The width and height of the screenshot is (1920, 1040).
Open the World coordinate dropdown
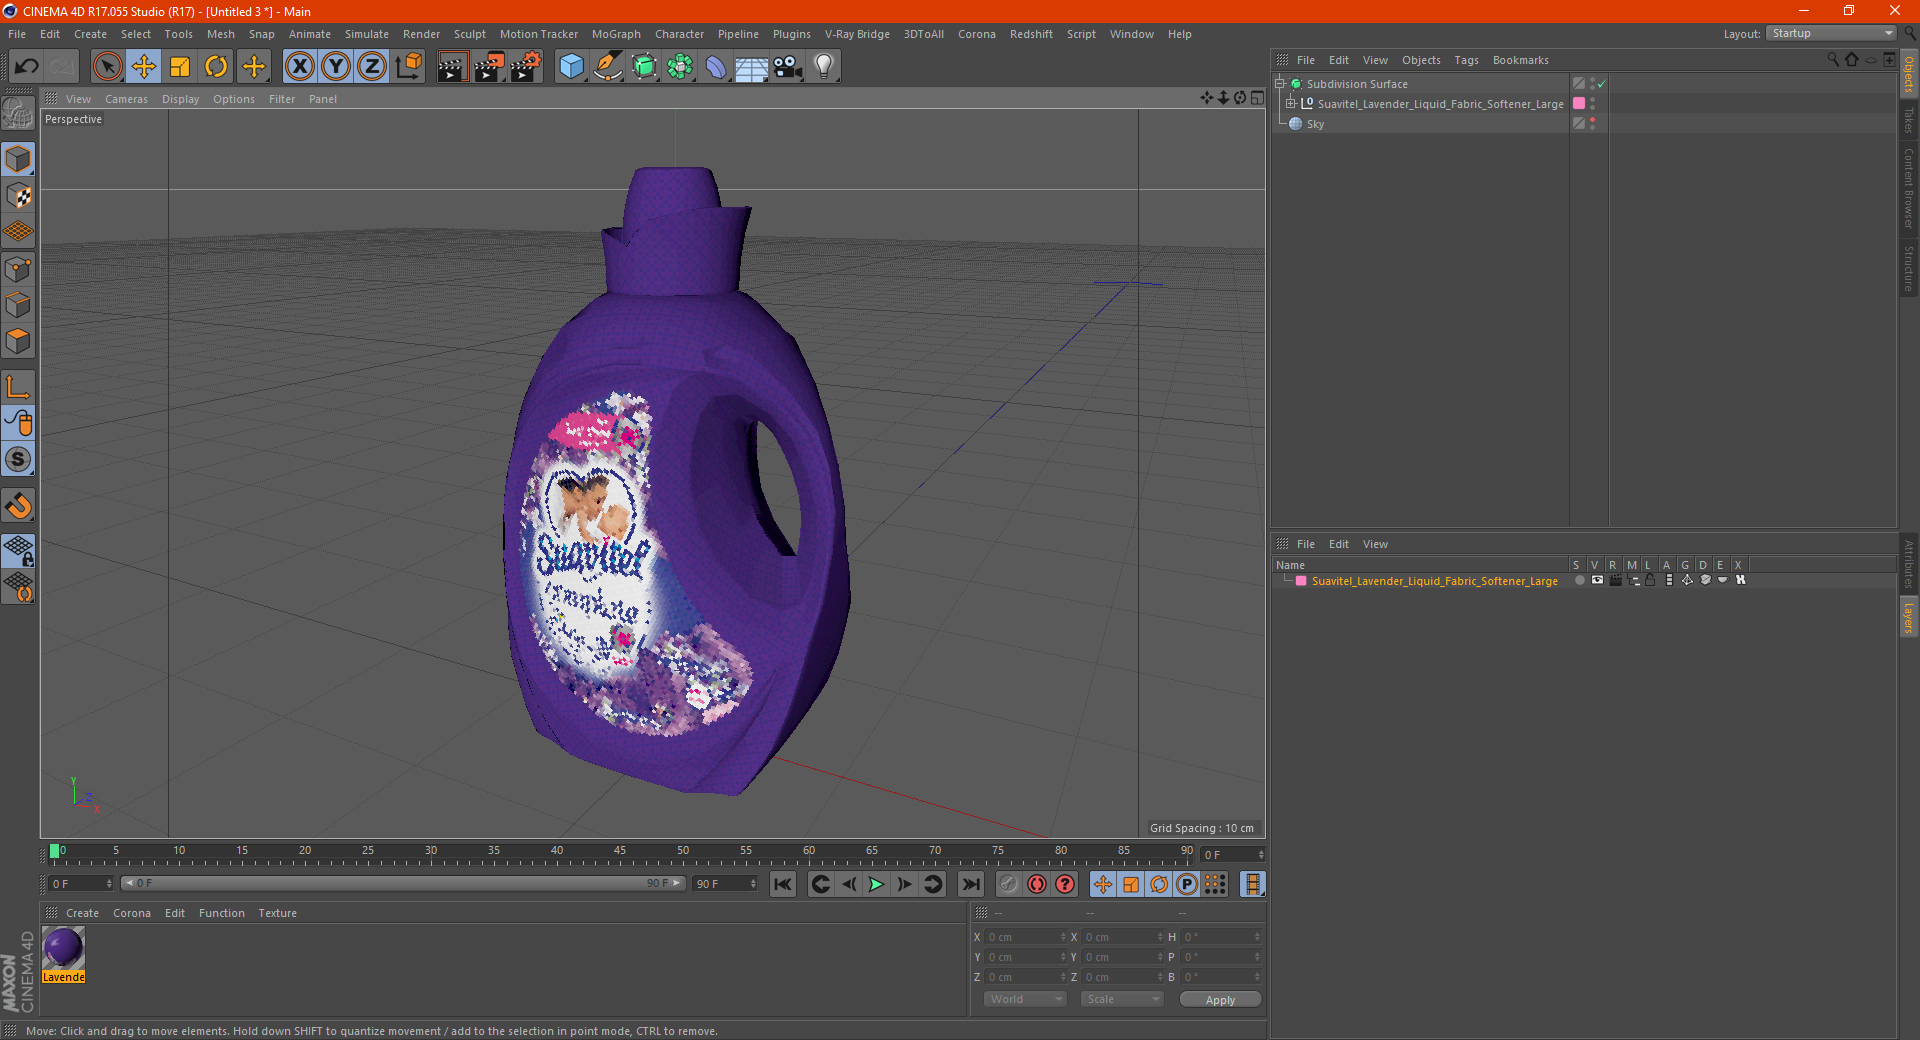point(1025,999)
